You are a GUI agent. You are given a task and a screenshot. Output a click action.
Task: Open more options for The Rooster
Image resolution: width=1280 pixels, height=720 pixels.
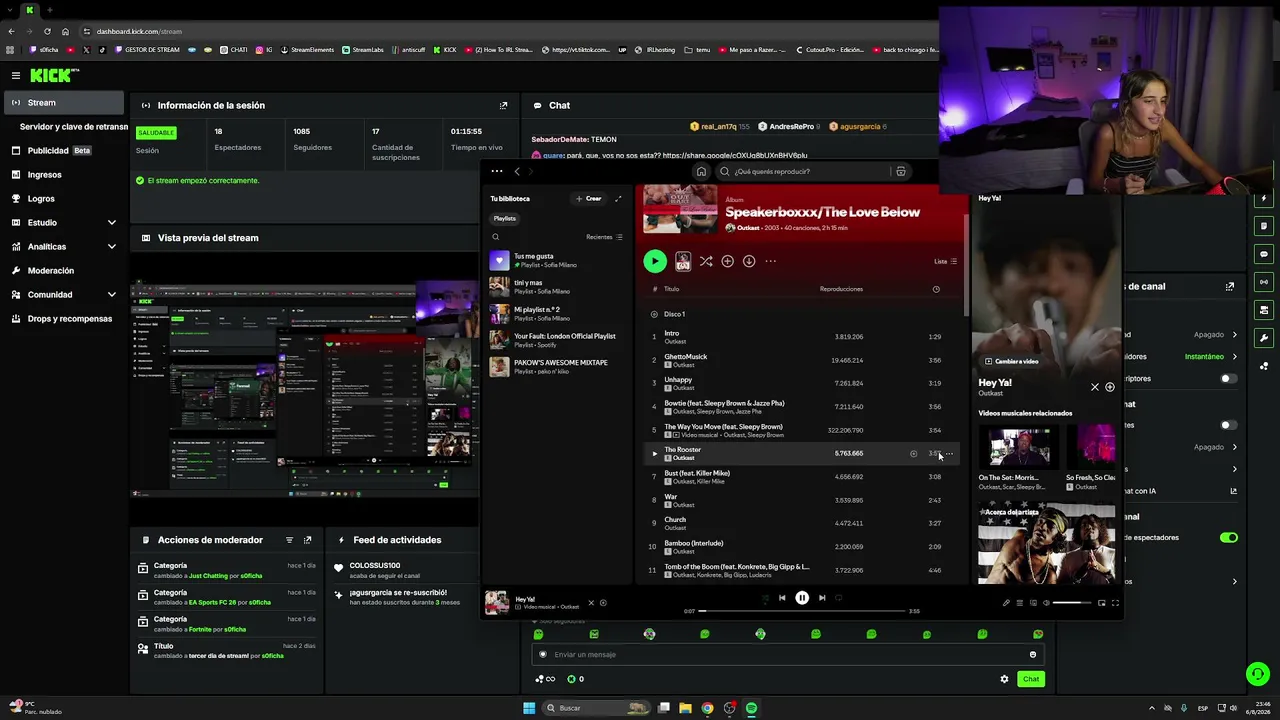coord(949,454)
